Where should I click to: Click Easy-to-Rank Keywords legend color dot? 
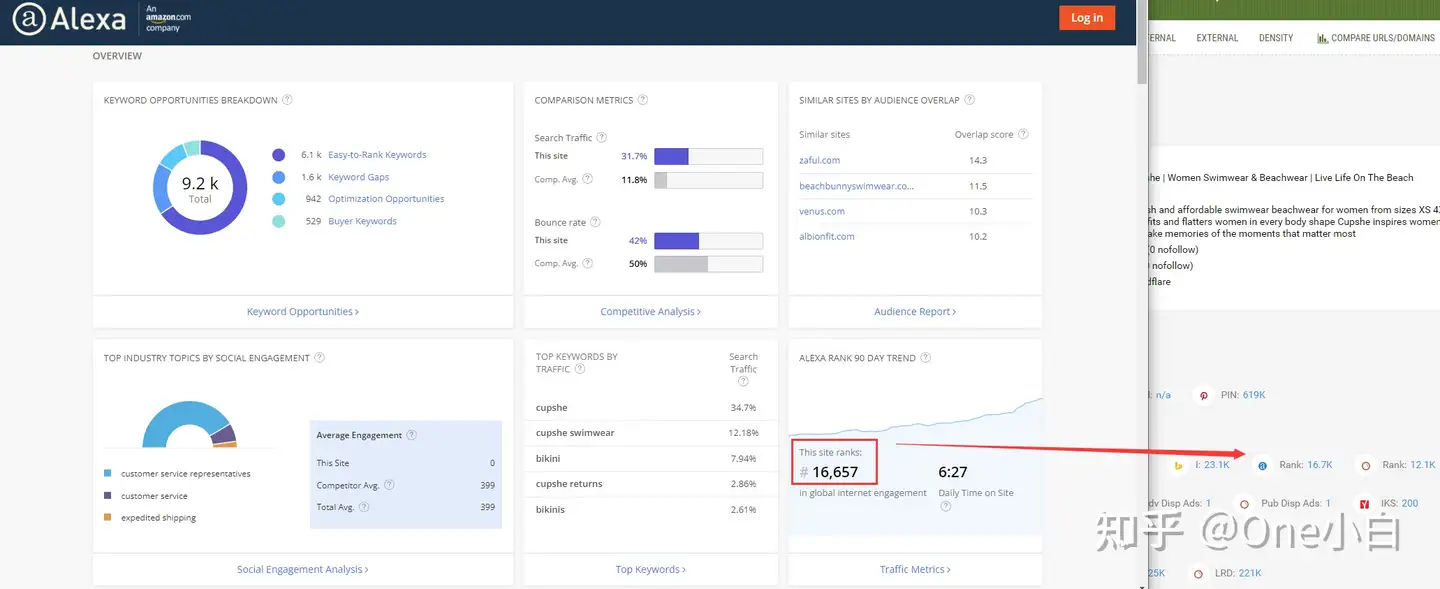pos(279,155)
